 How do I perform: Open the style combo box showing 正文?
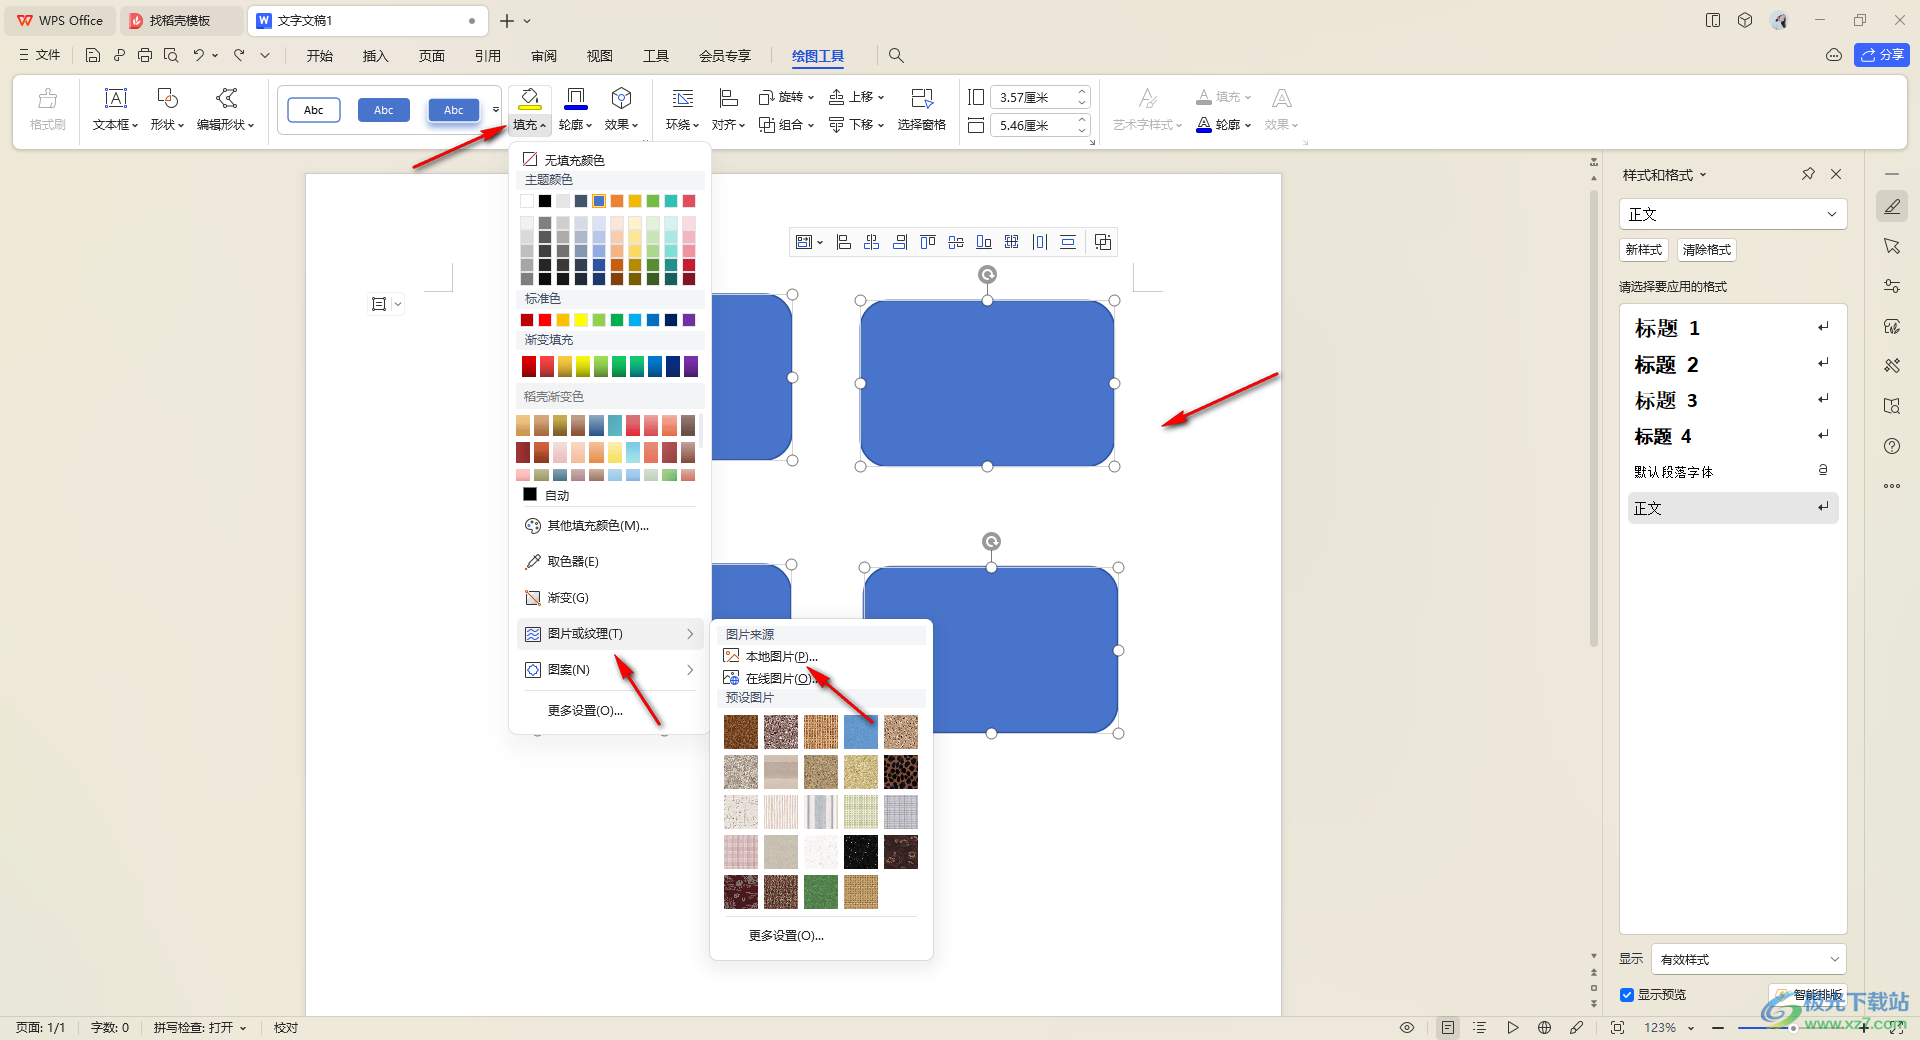1732,214
